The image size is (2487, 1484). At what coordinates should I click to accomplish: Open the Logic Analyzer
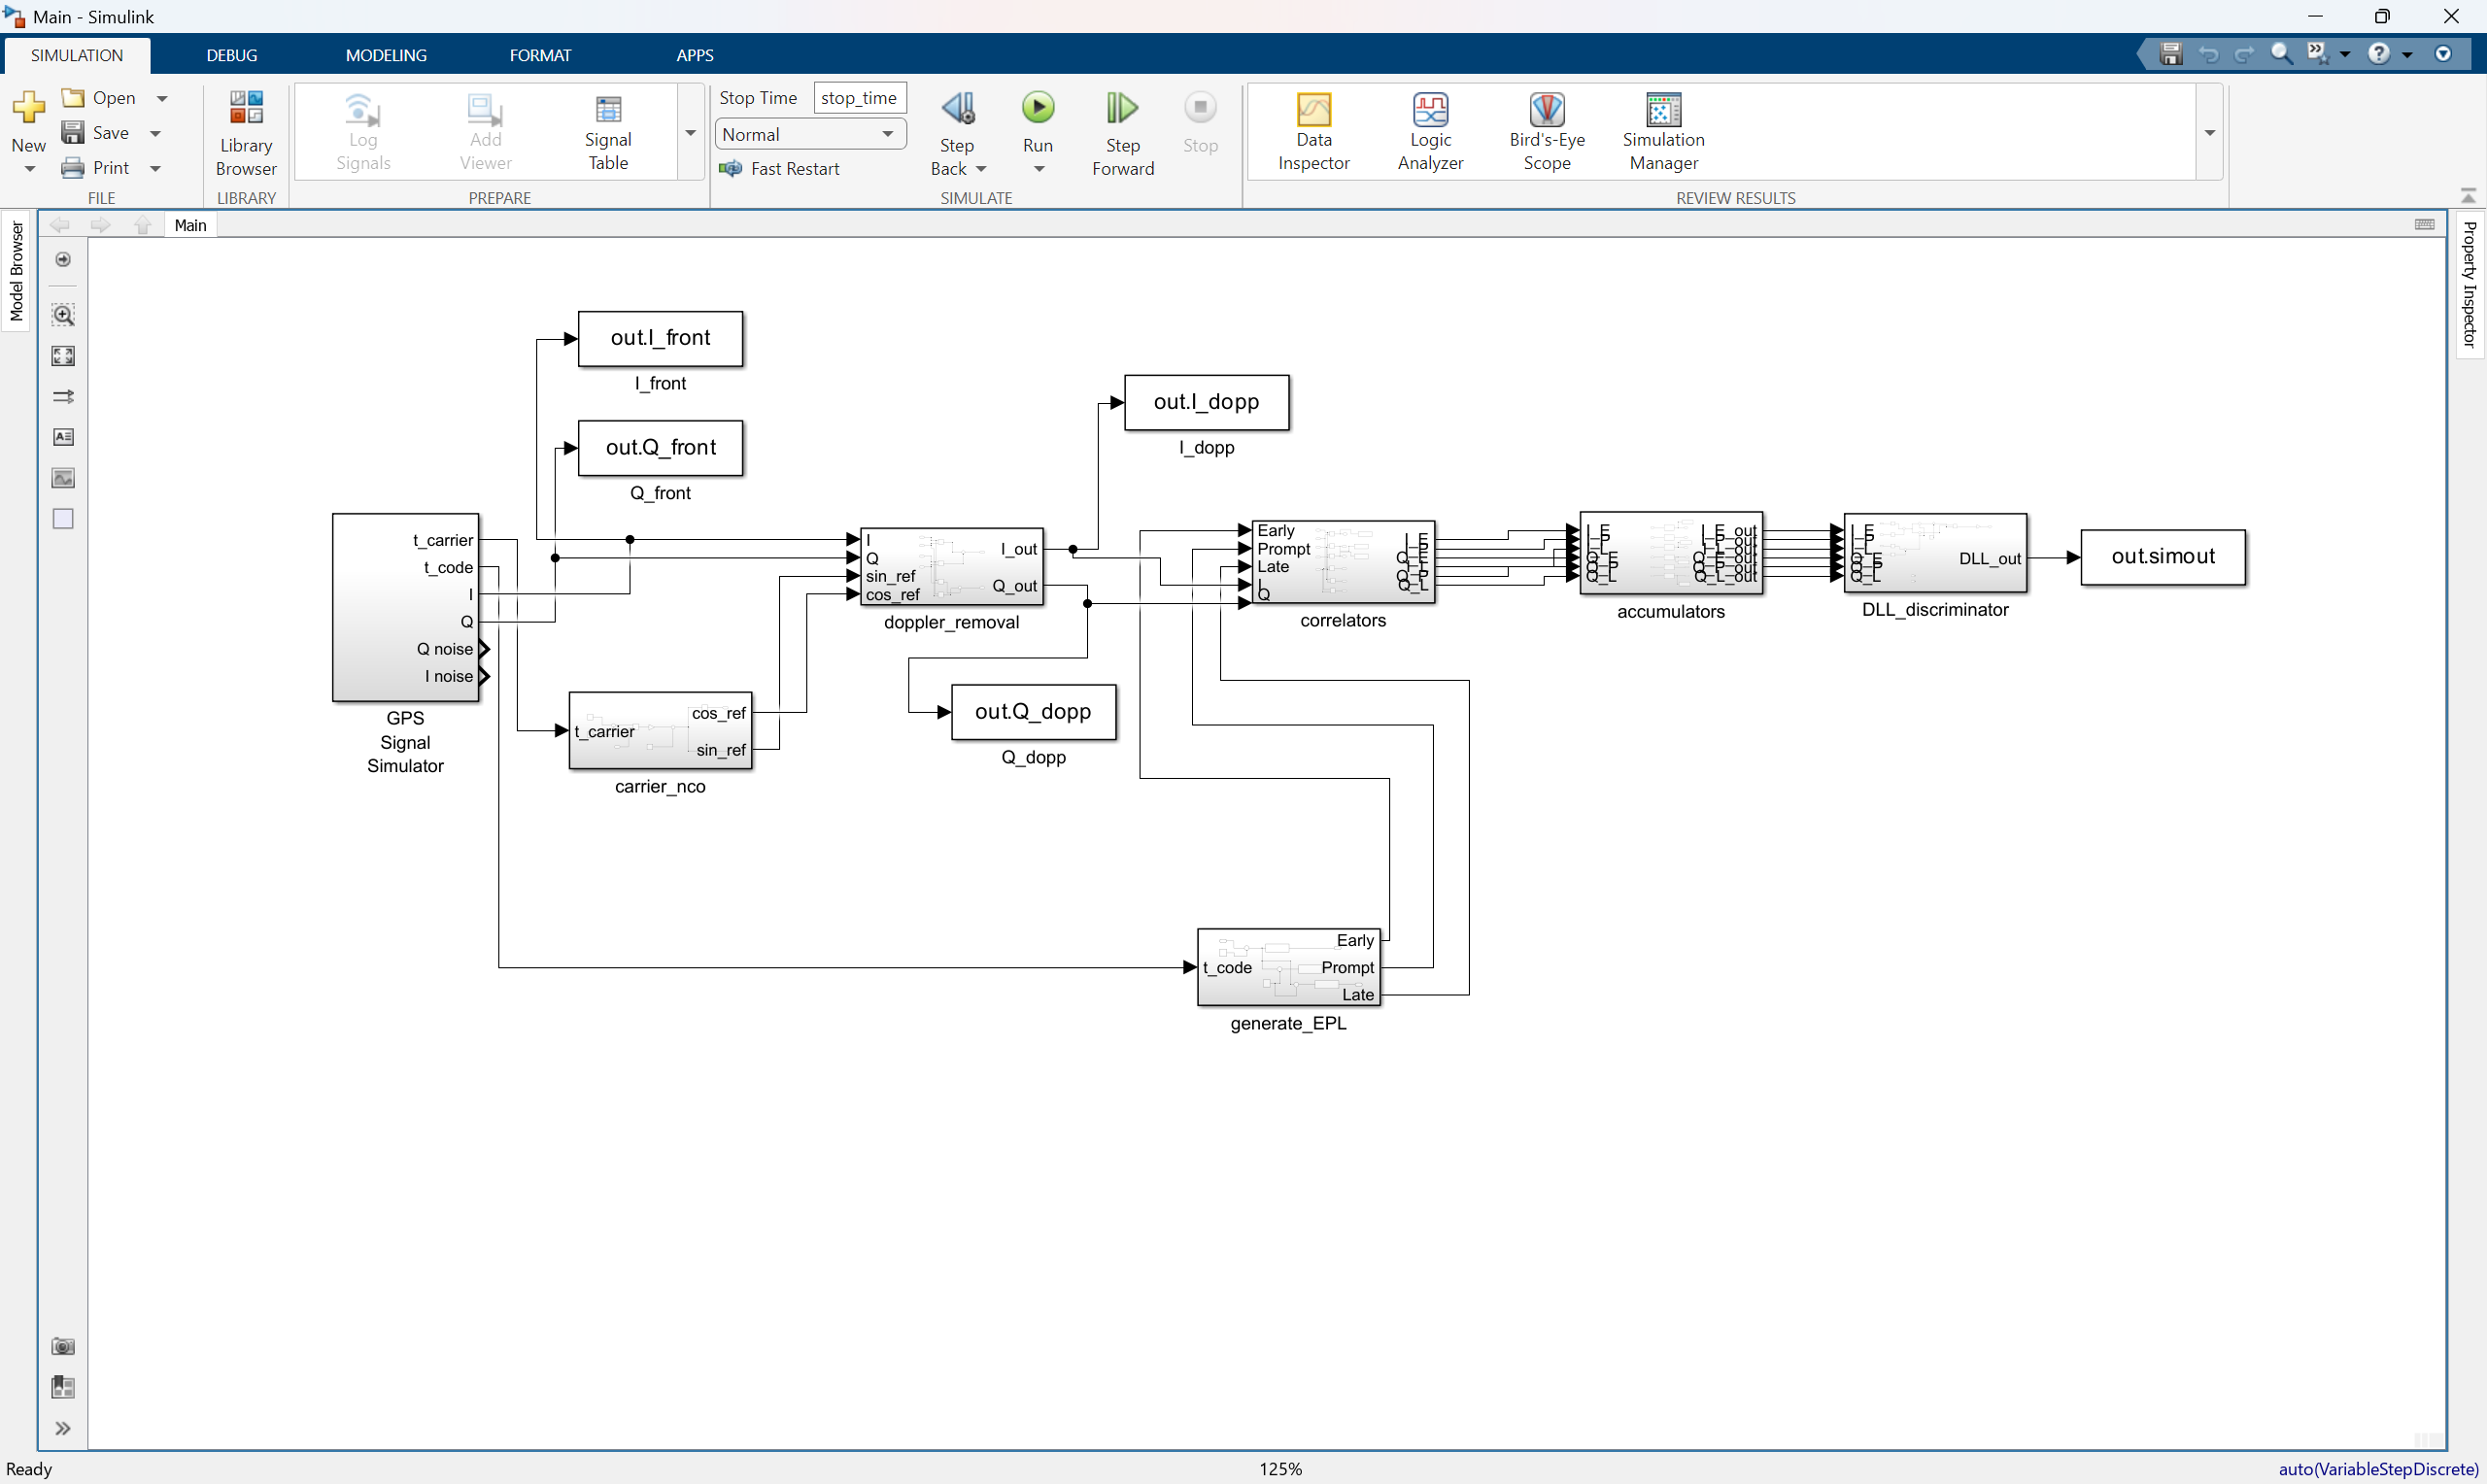pos(1430,133)
